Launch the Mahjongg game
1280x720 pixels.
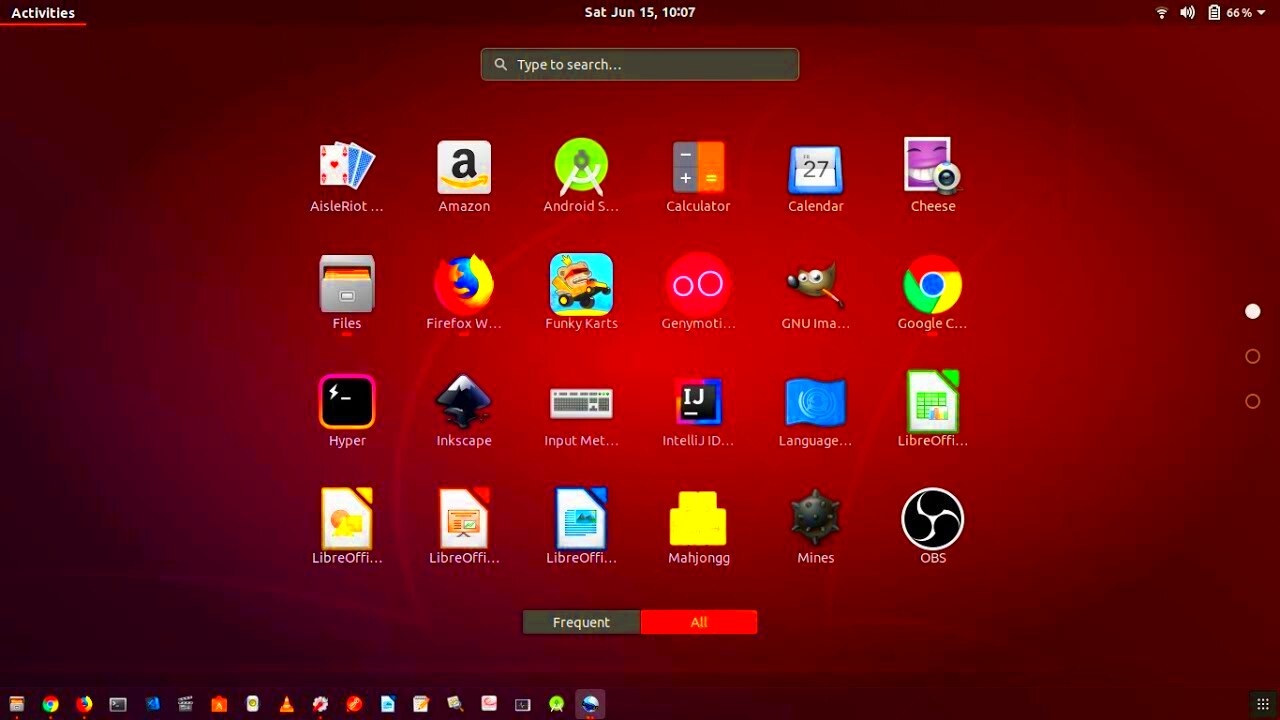[x=698, y=527]
